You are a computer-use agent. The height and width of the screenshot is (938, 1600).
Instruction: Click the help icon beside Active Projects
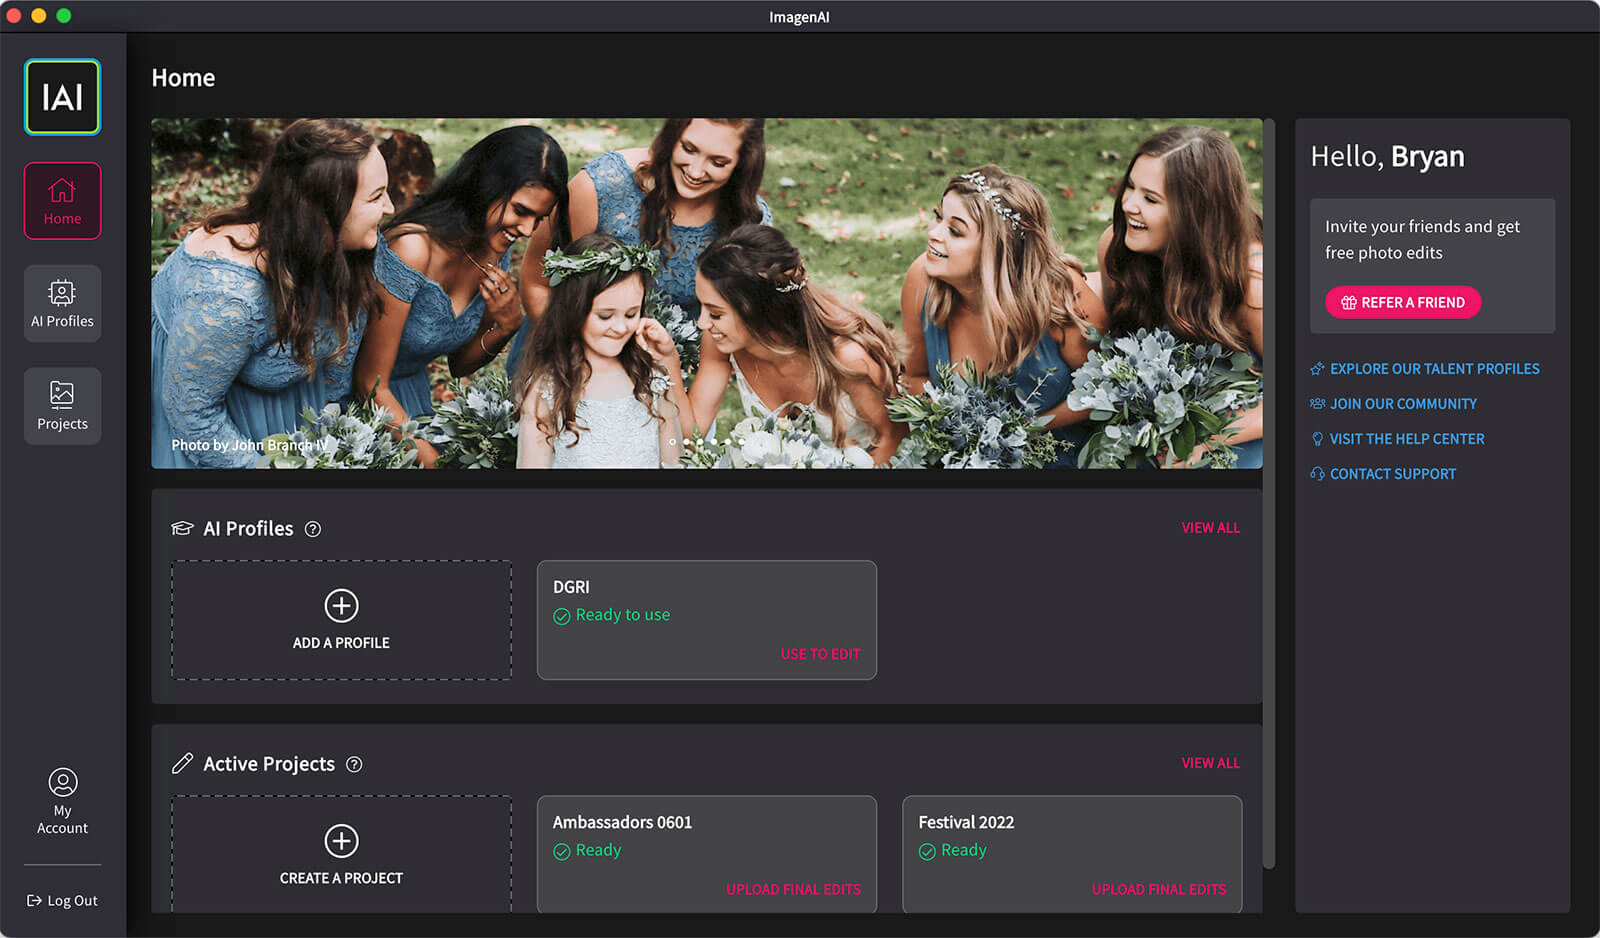[x=354, y=764]
